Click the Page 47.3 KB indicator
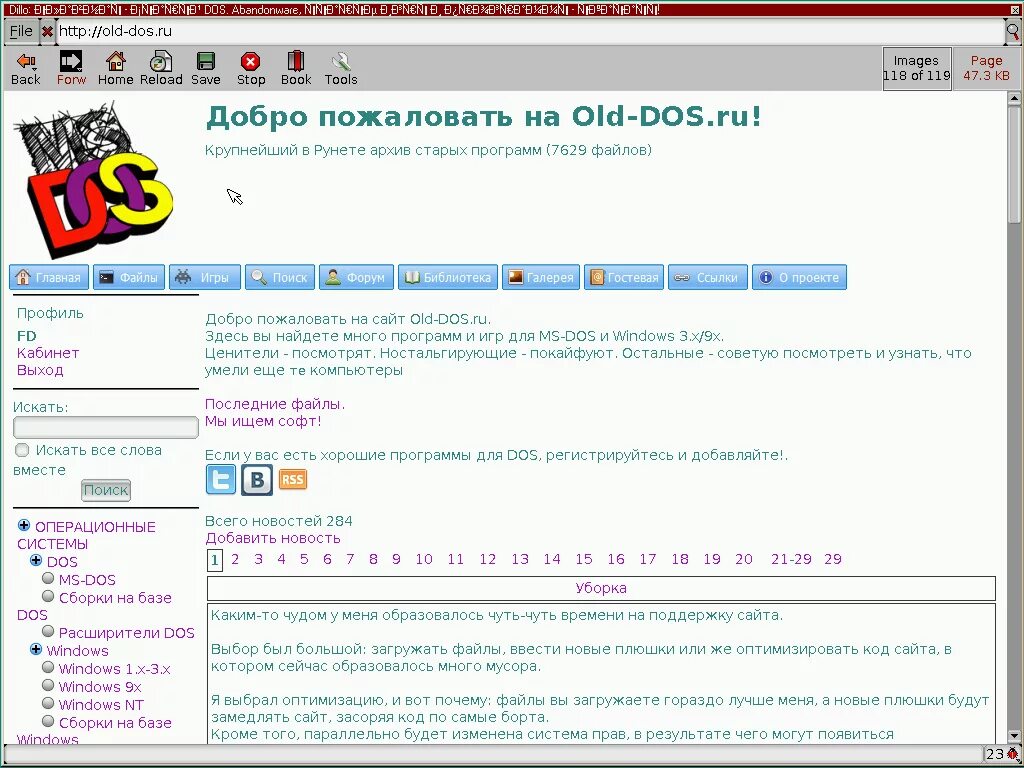 (x=986, y=68)
